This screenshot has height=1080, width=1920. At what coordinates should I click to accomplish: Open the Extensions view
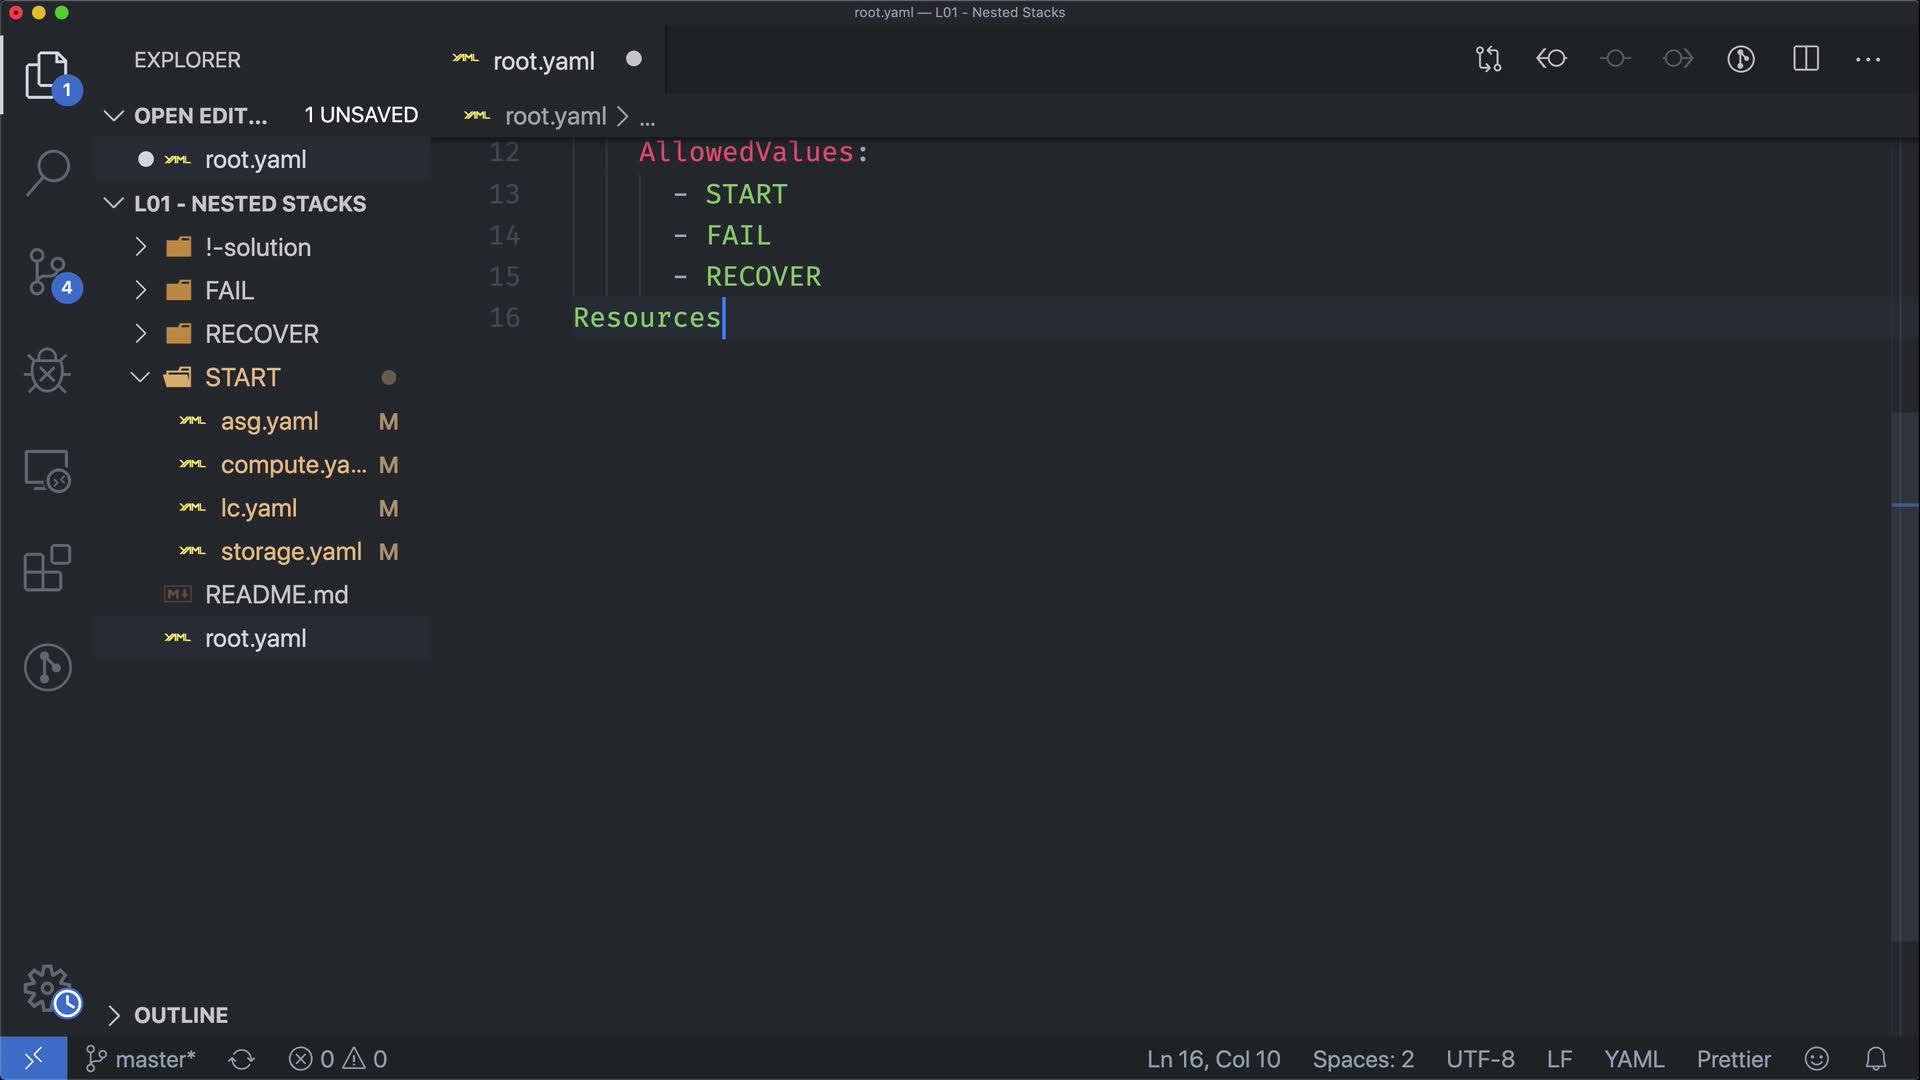[x=47, y=569]
